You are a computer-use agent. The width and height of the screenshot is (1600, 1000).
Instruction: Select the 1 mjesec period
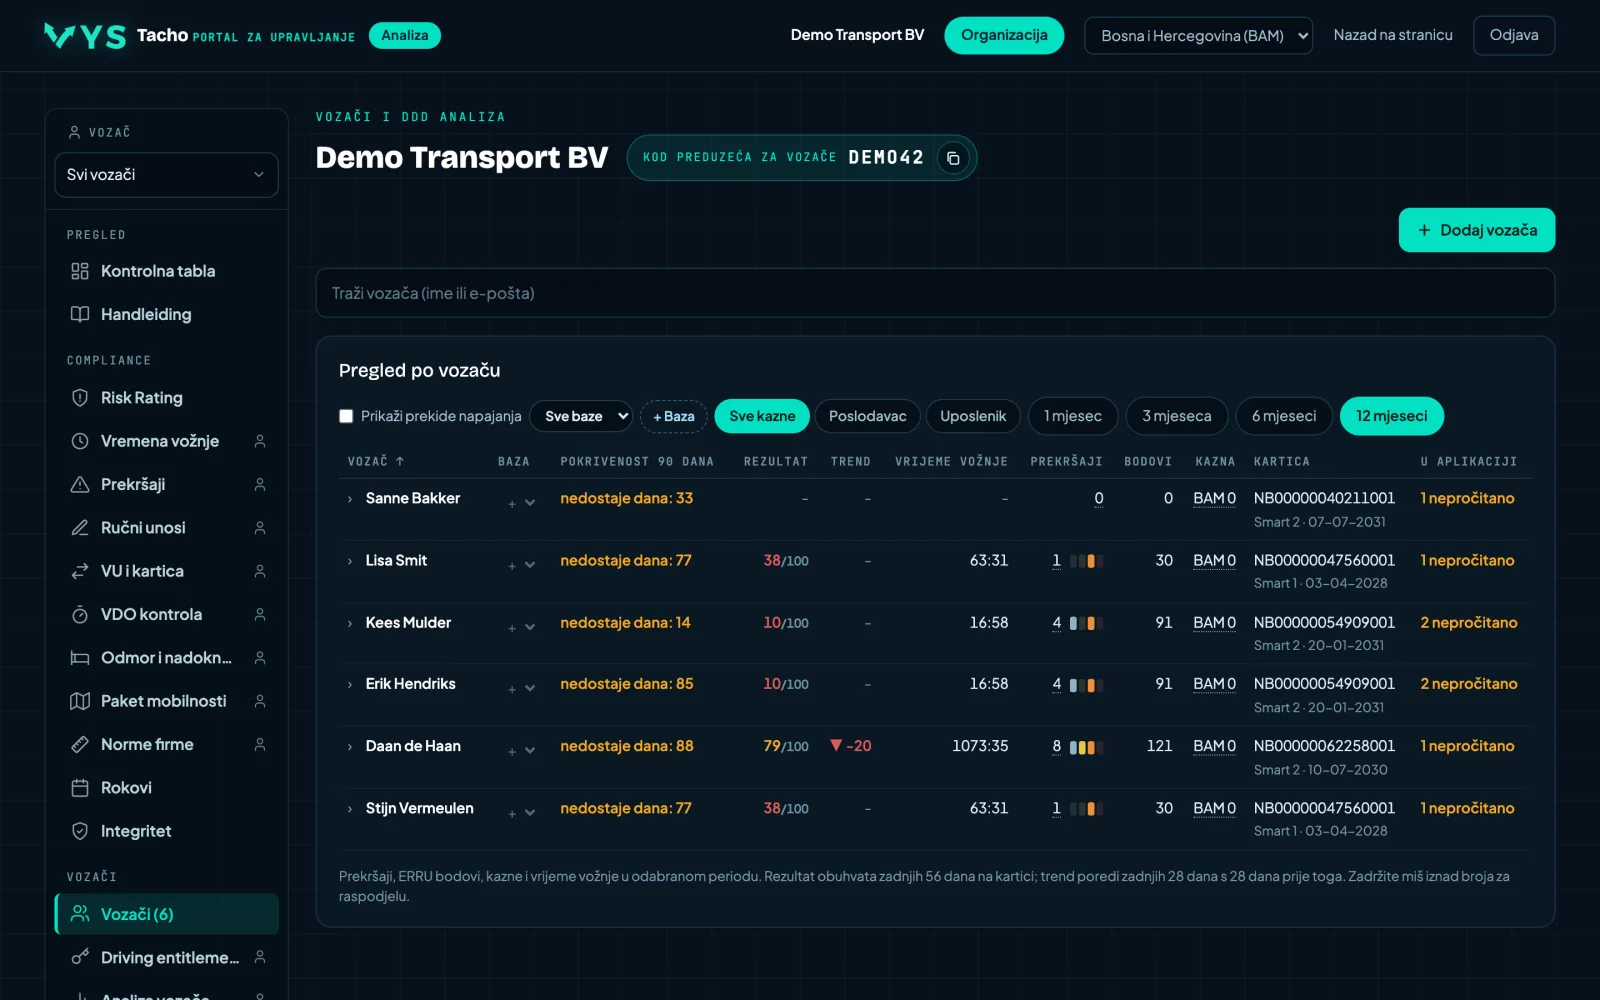(x=1073, y=416)
